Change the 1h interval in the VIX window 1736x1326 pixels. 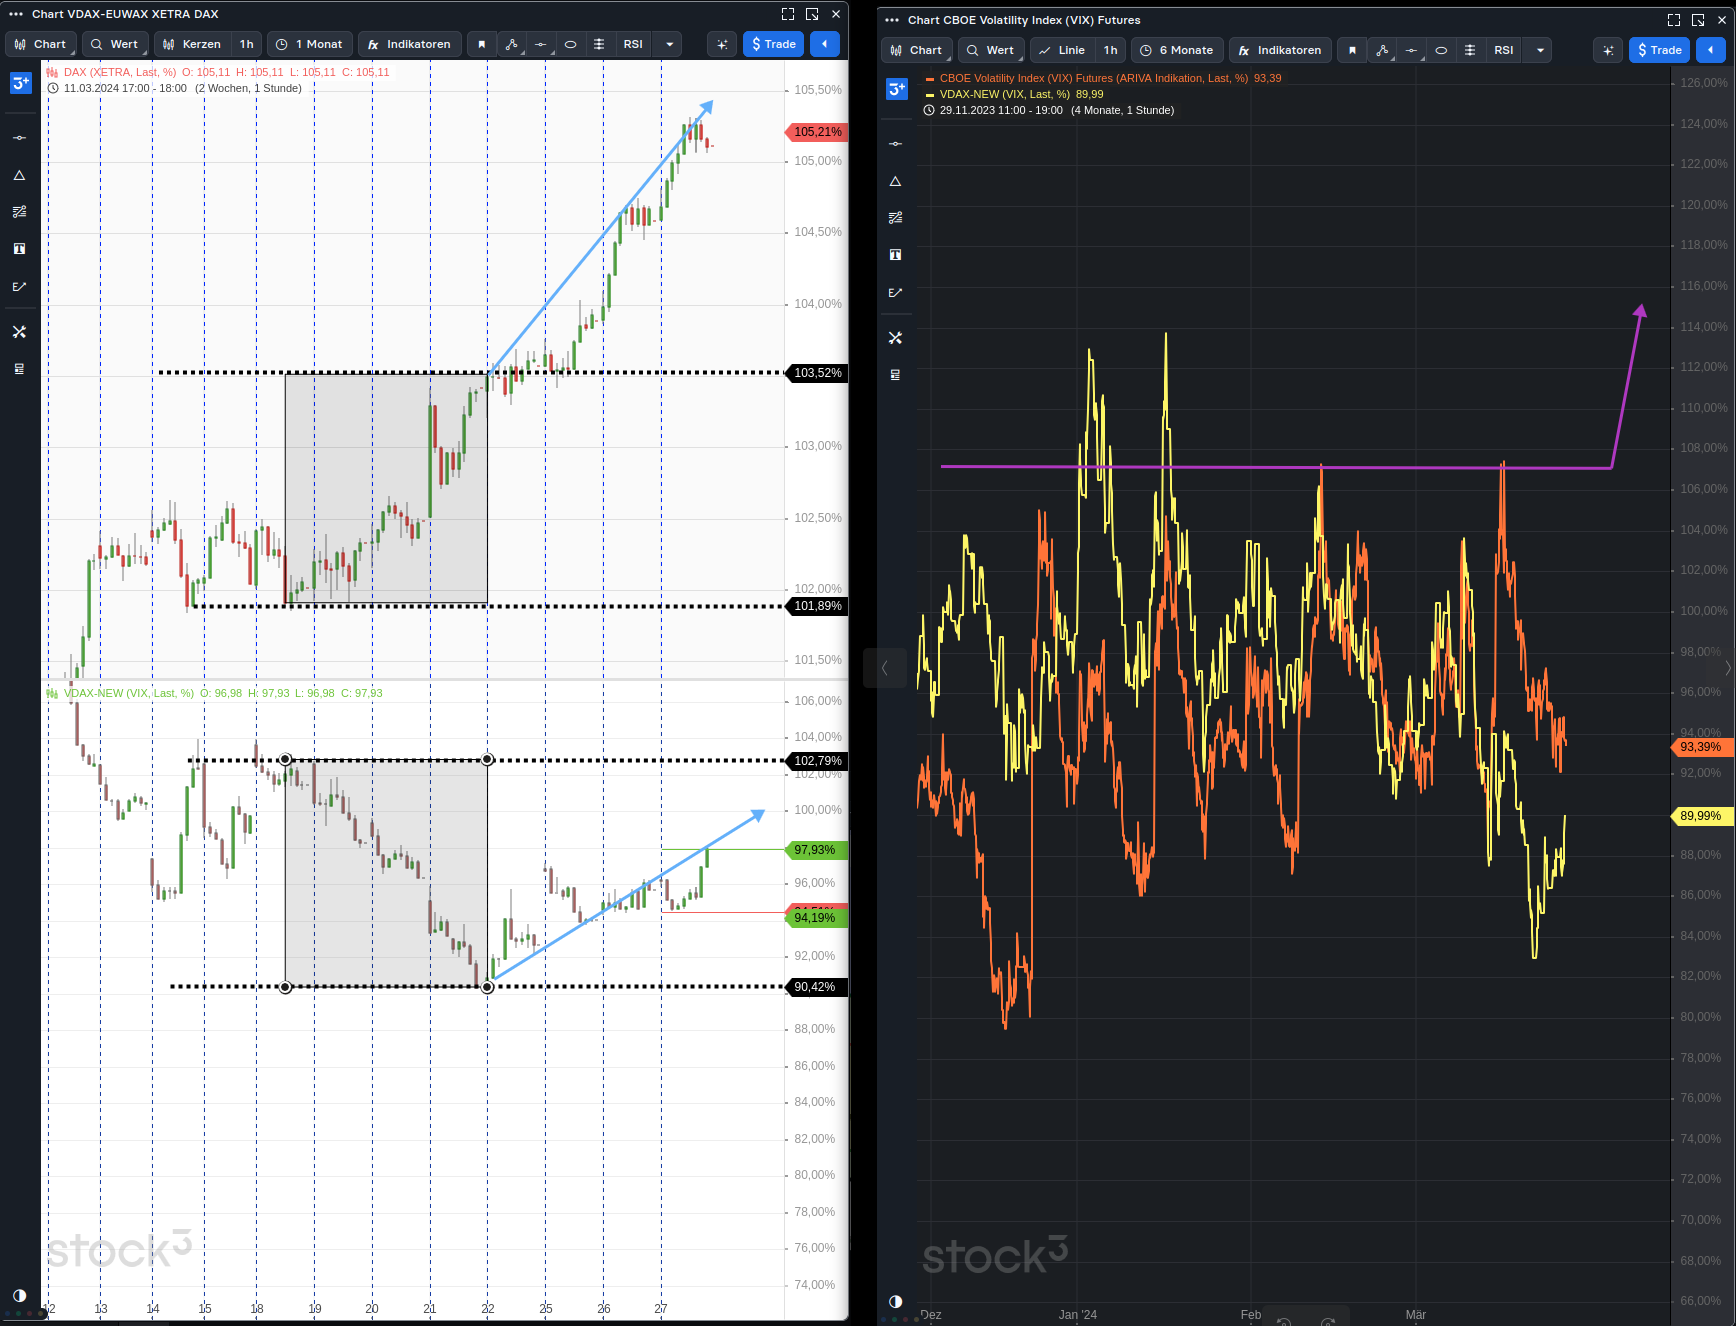point(1110,50)
